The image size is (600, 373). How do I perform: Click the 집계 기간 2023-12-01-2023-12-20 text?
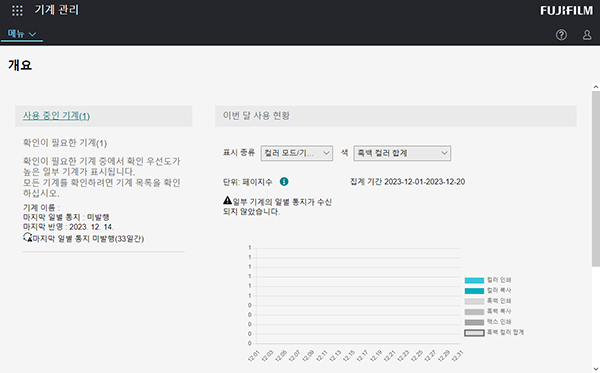point(408,182)
